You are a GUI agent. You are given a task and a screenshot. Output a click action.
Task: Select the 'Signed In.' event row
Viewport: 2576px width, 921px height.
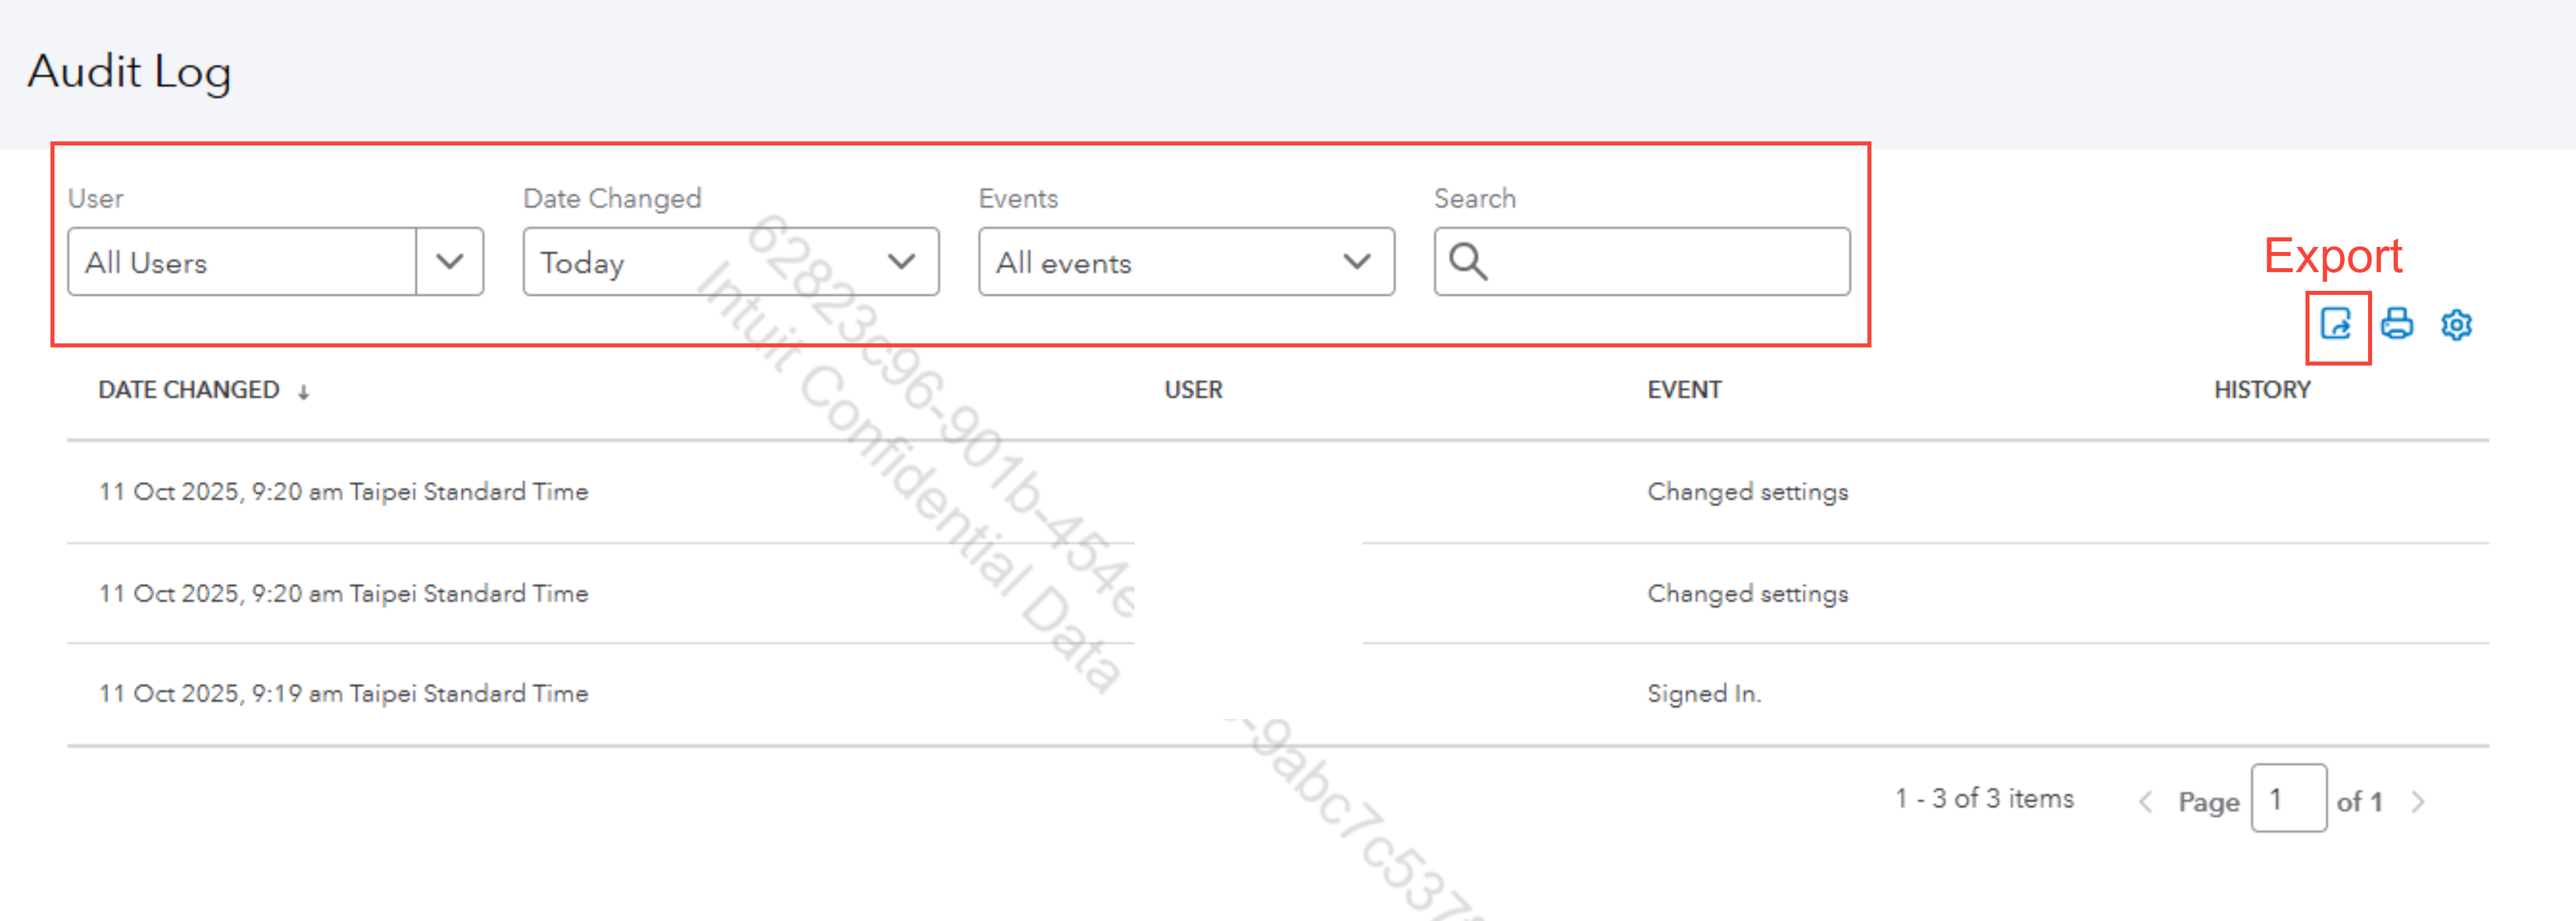[x=1704, y=694]
